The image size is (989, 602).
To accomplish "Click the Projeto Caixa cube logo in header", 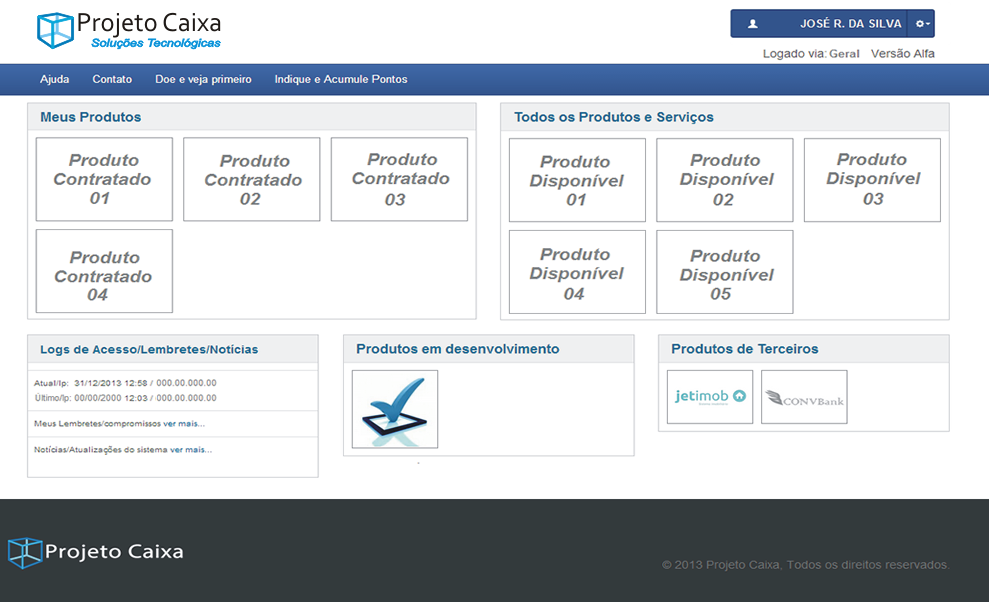I will click(55, 30).
